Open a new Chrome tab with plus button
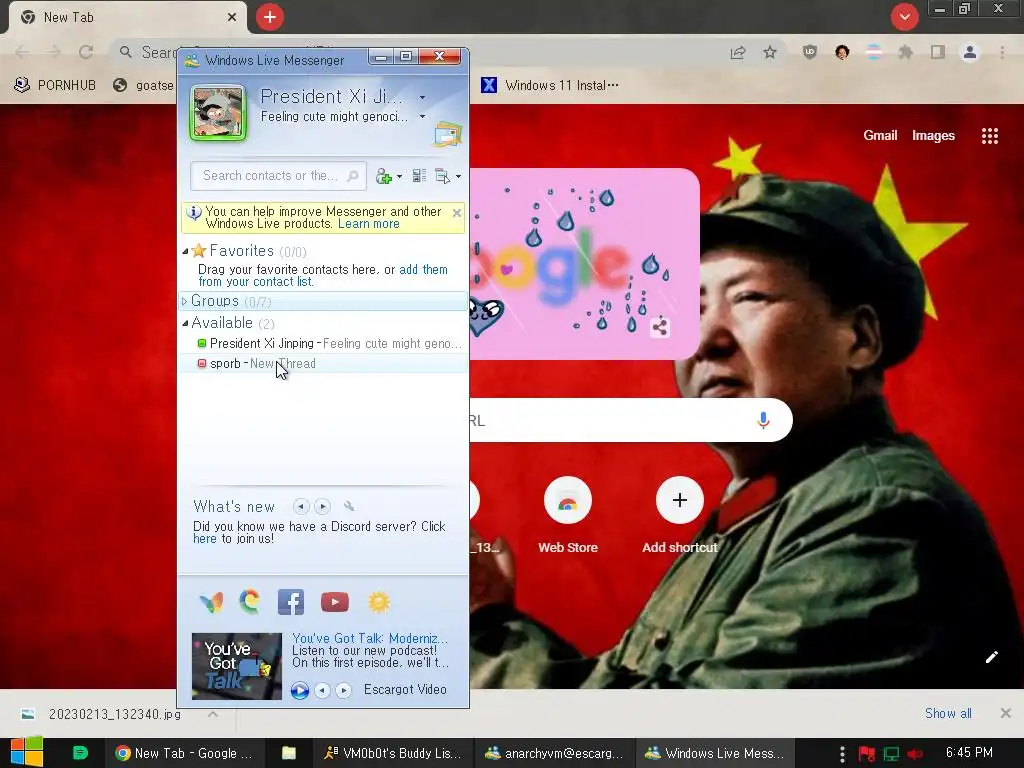This screenshot has width=1024, height=768. tap(270, 17)
